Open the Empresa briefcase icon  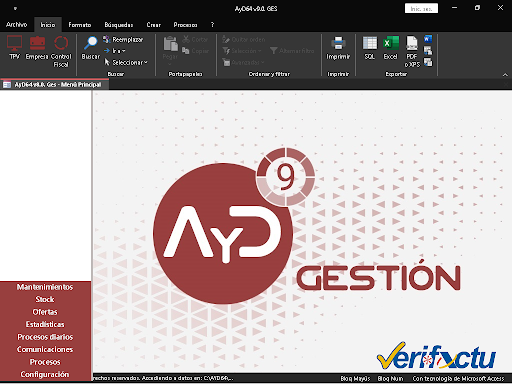37,48
